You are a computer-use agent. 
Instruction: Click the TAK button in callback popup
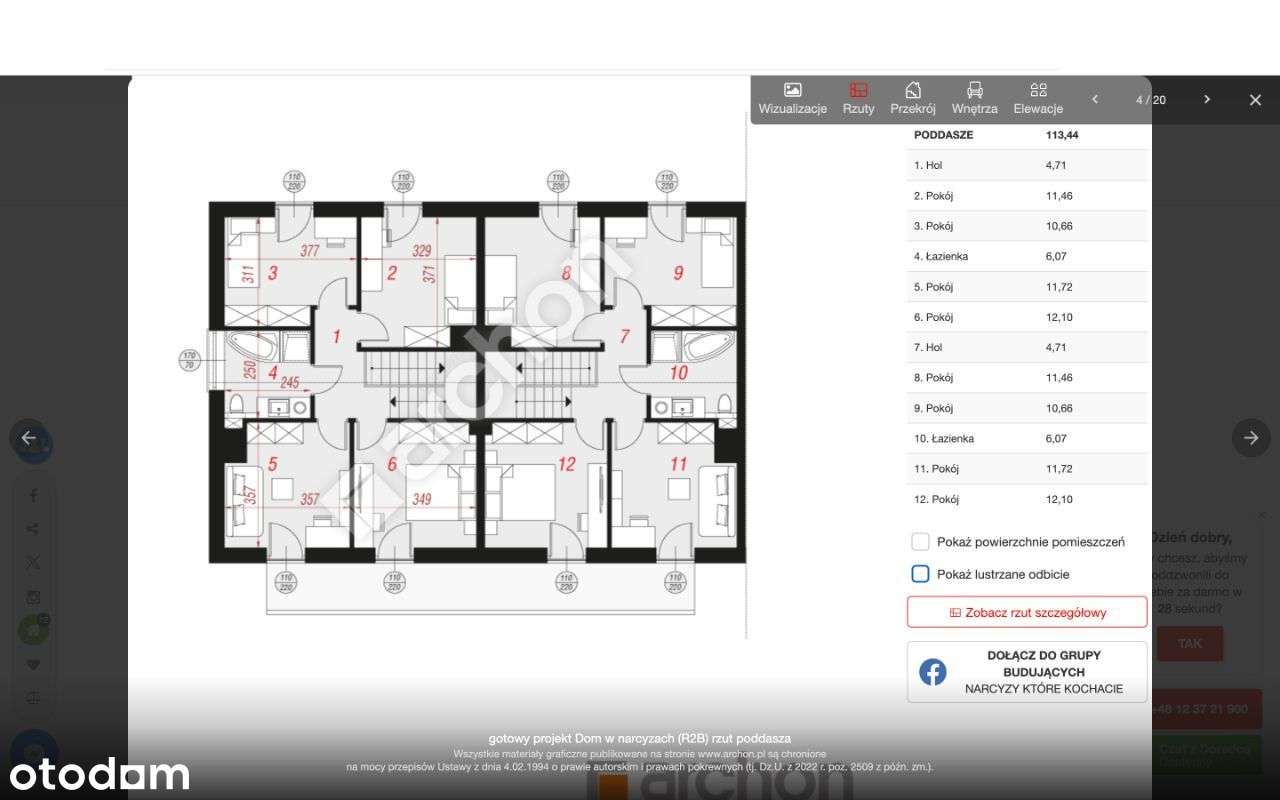click(x=1190, y=643)
